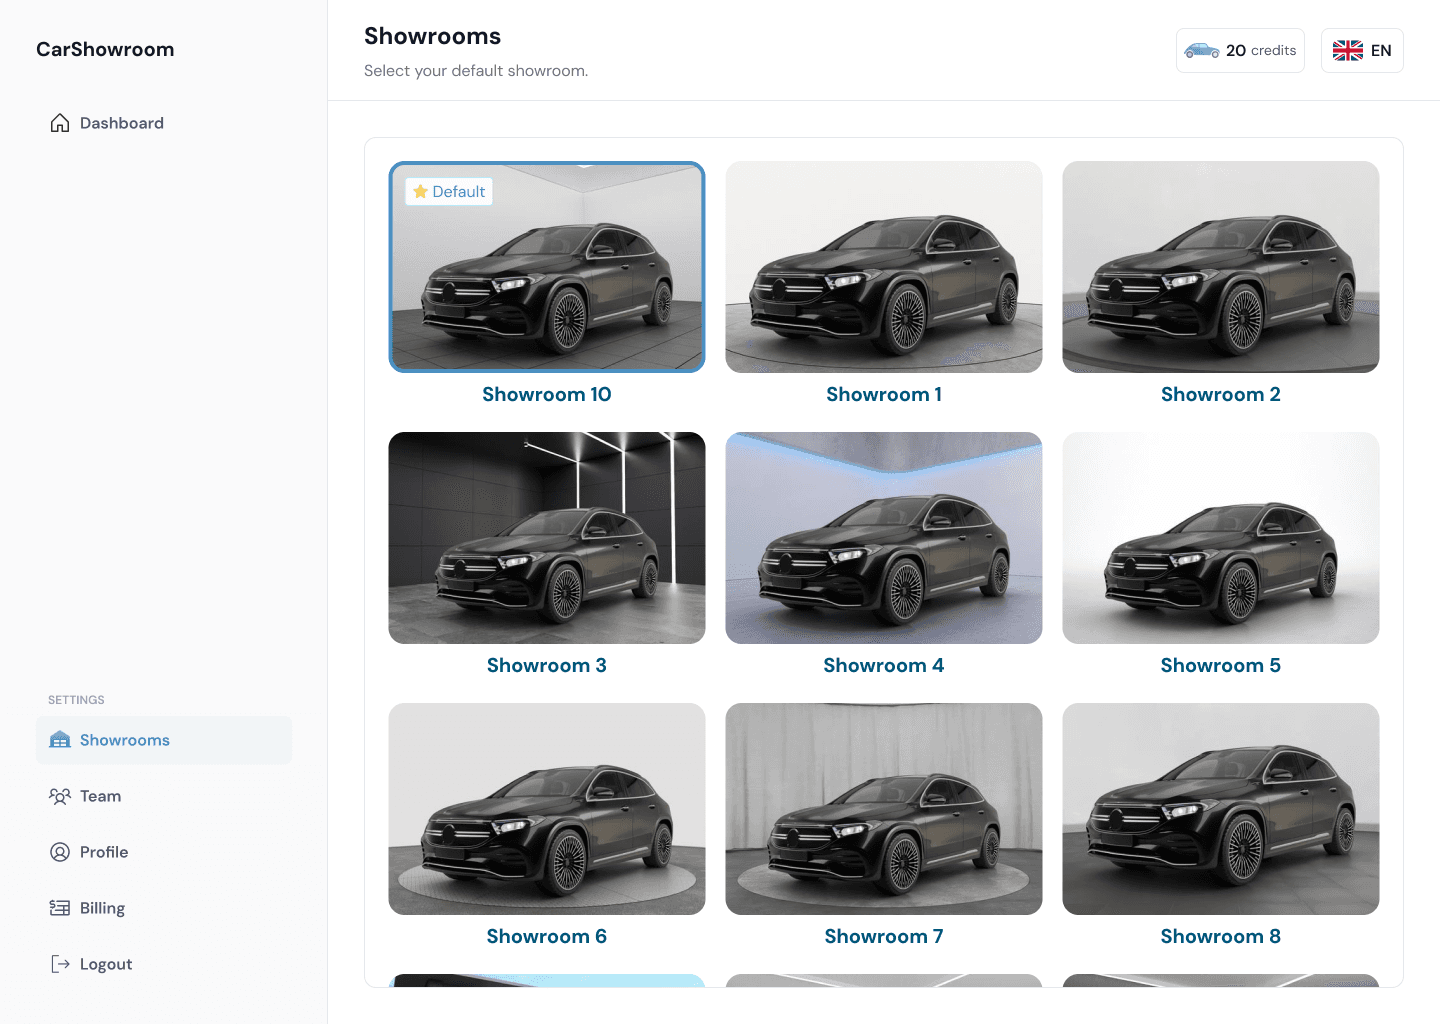Open the Team settings page
1440x1024 pixels.
click(x=164, y=796)
